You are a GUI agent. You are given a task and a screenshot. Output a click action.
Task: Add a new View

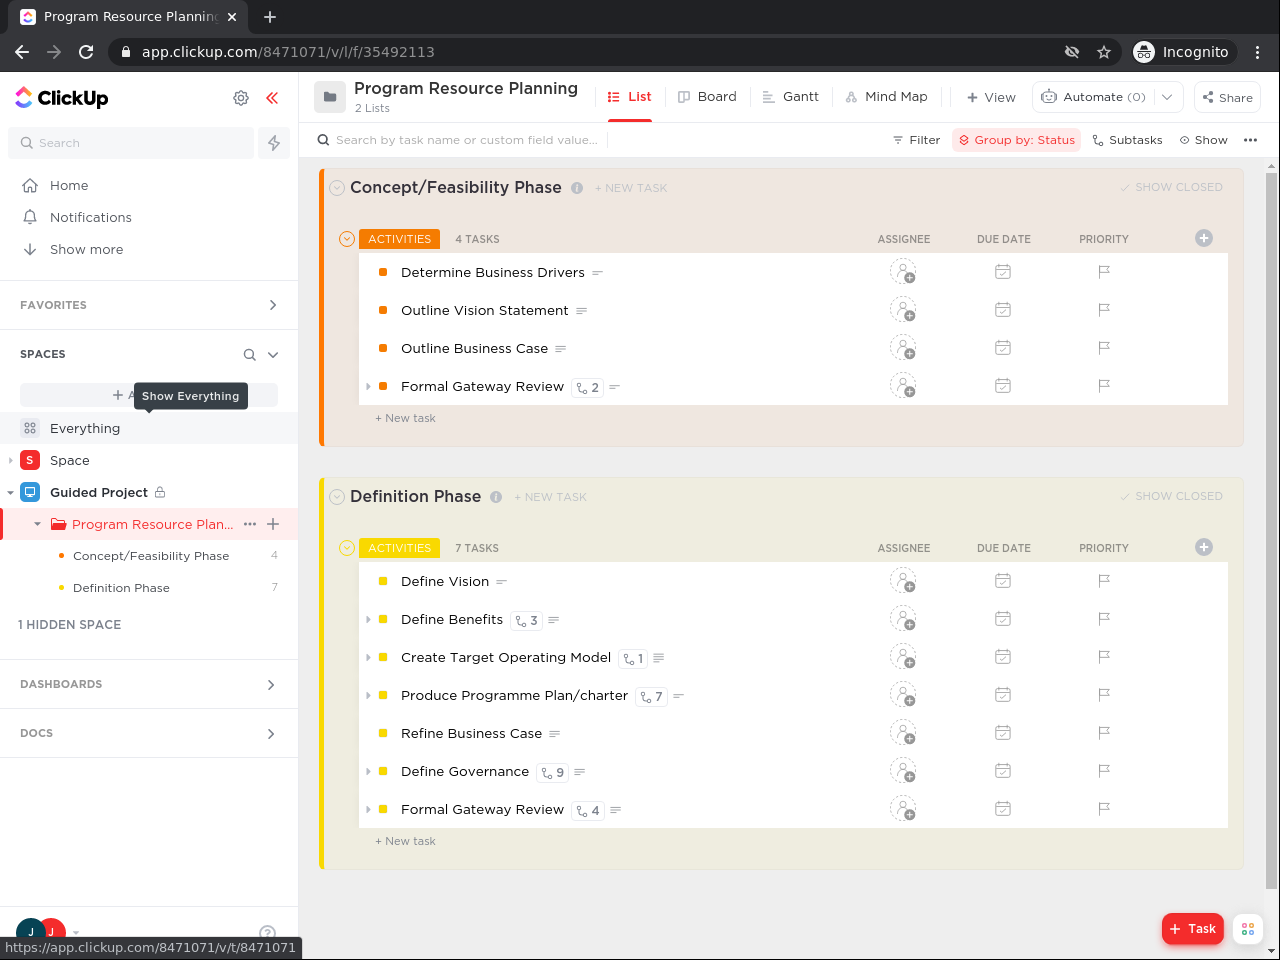(x=991, y=97)
